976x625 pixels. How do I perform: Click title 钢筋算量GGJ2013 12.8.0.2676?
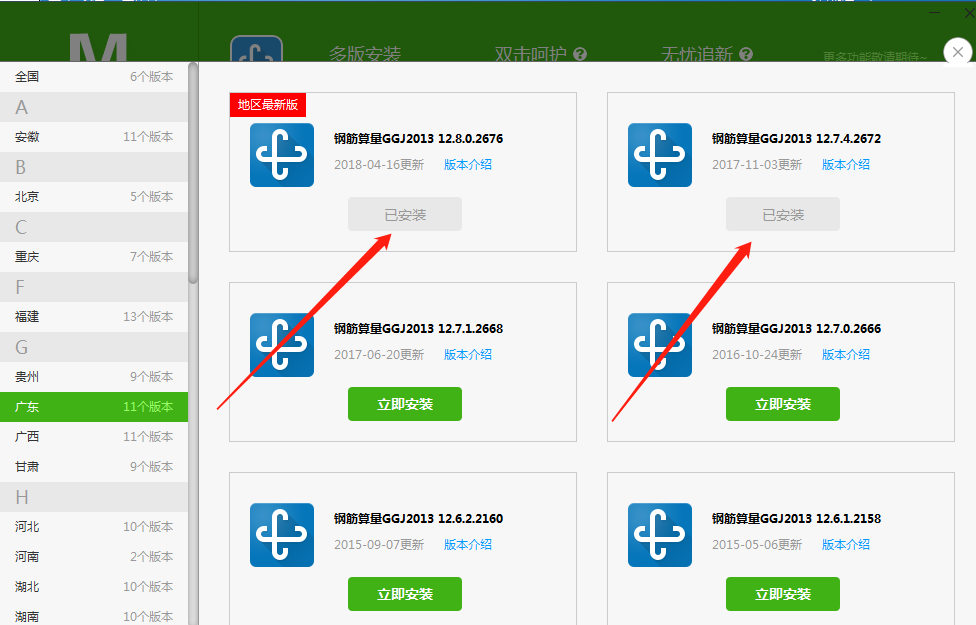click(x=418, y=138)
